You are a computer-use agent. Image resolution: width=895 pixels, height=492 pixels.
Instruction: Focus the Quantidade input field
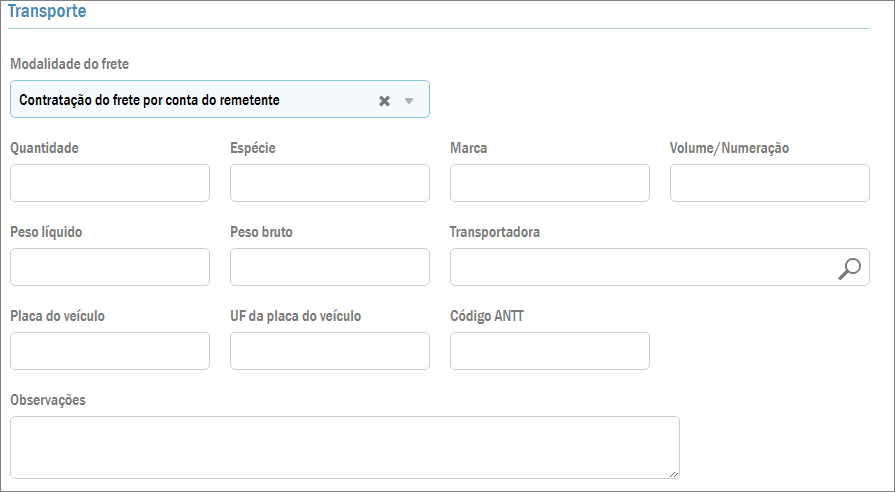tap(110, 183)
